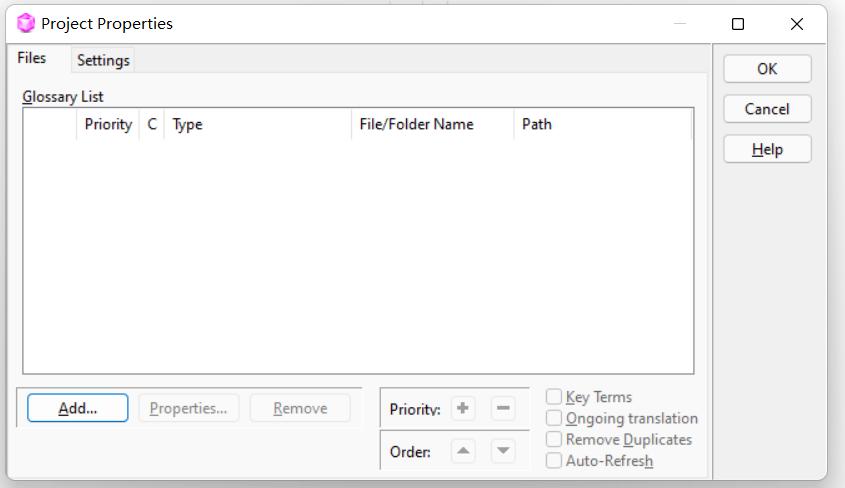Click the Remove button
The height and width of the screenshot is (488, 845).
[x=300, y=408]
